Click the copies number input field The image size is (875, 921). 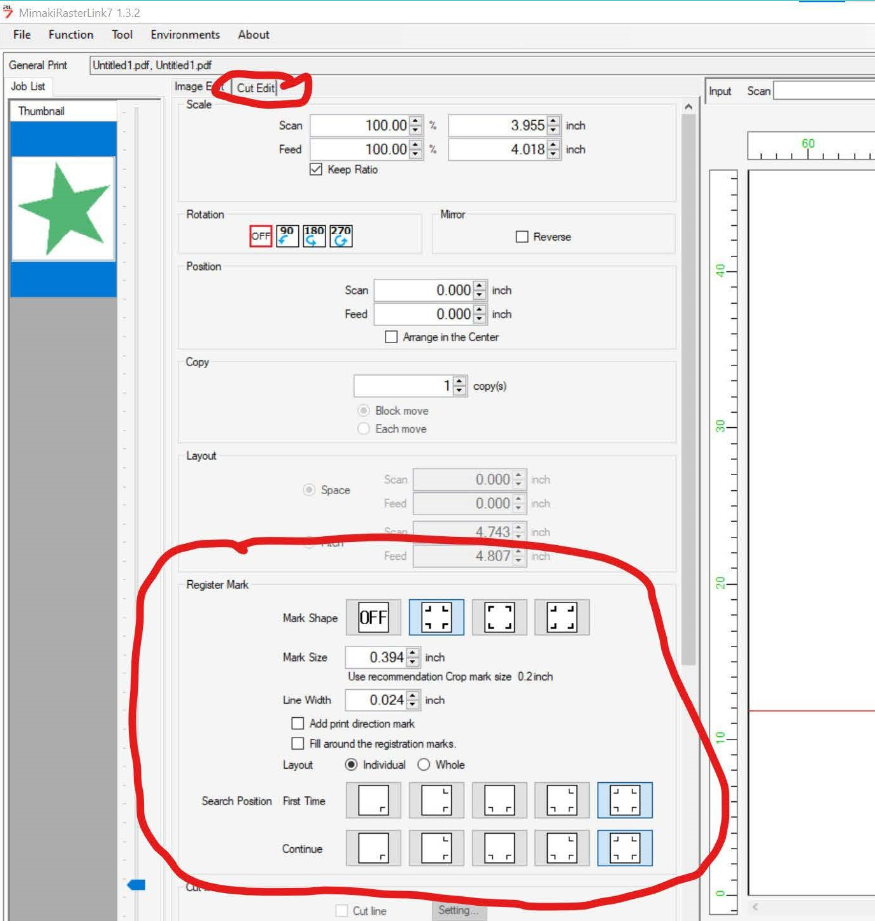[404, 386]
